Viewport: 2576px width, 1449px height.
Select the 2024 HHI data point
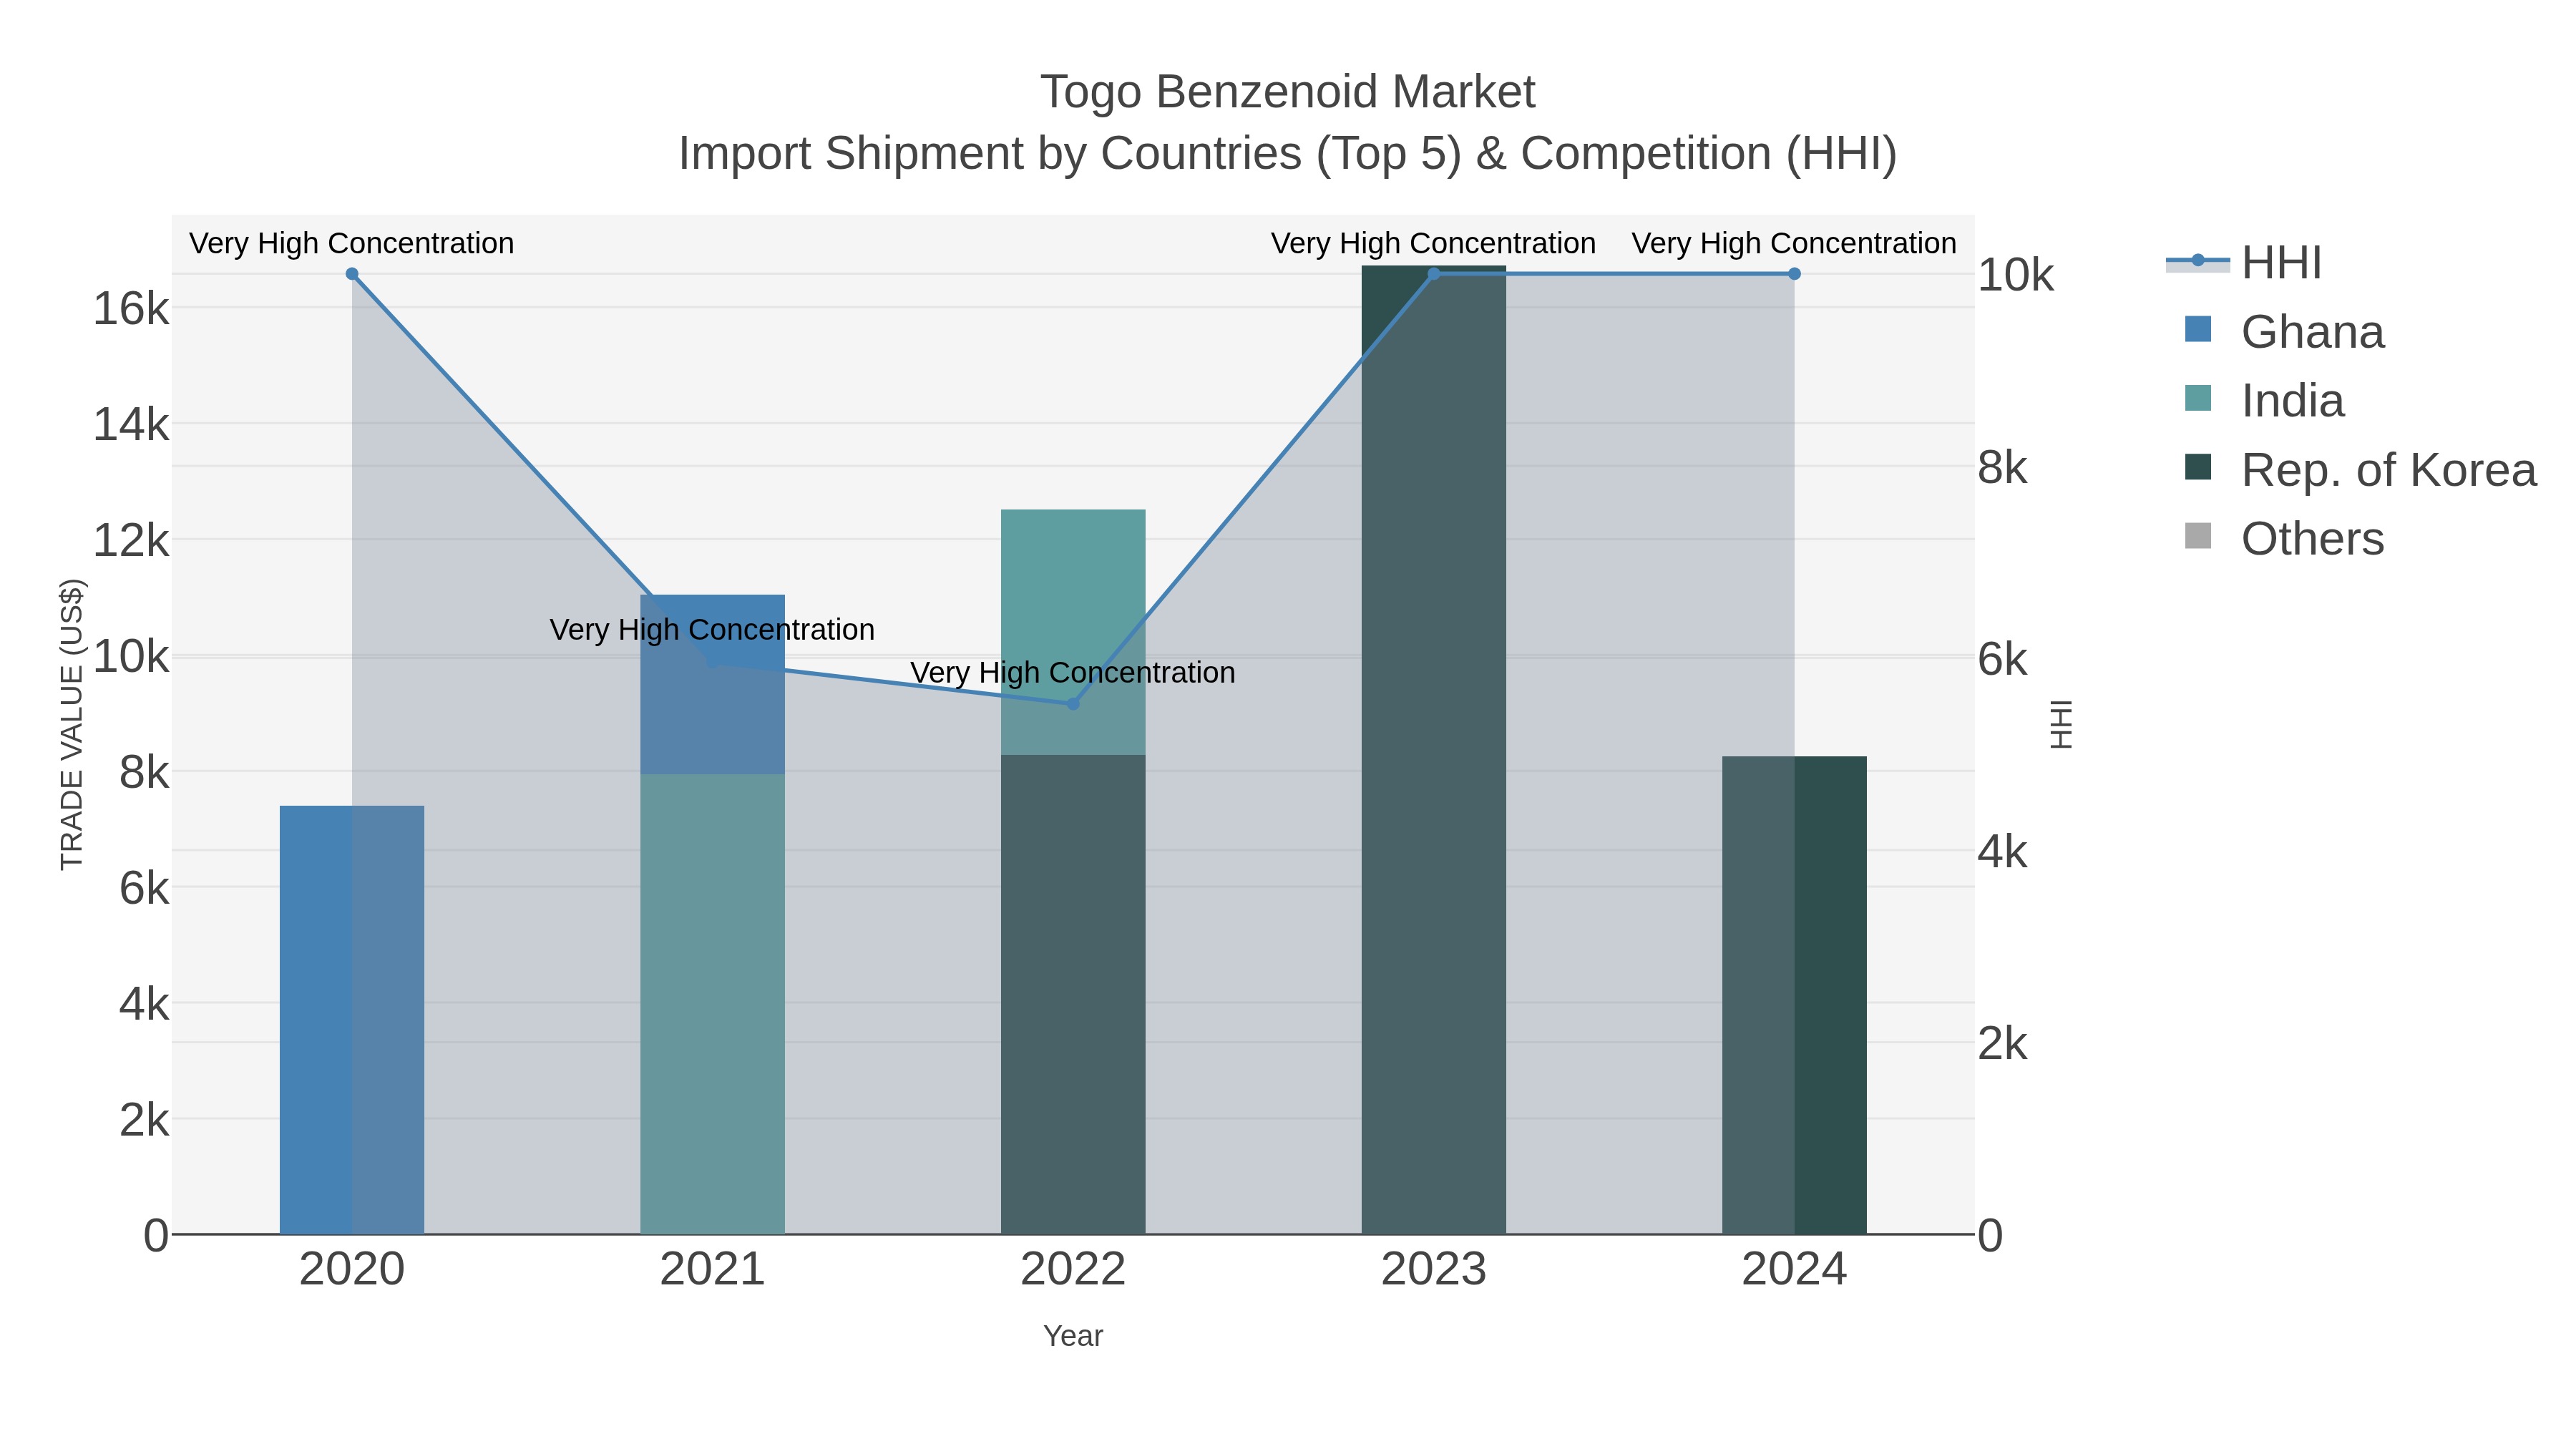(1794, 274)
